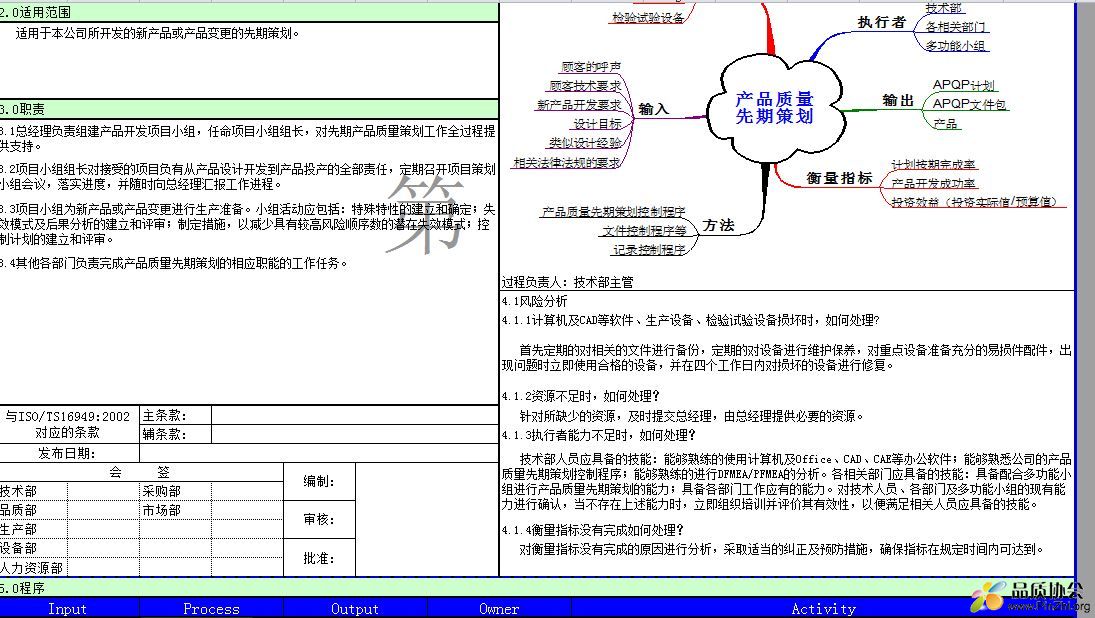Click the "相关法律法规的要求" mind map node
The image size is (1095, 618).
click(x=567, y=162)
